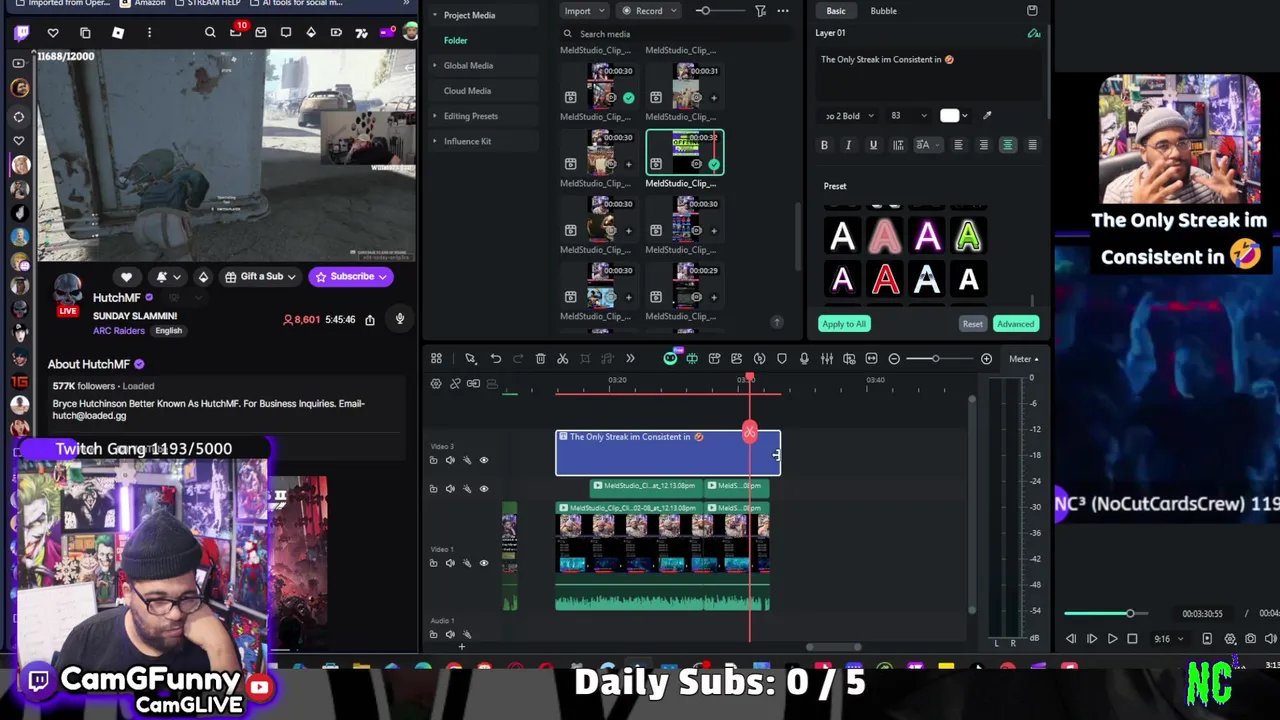The width and height of the screenshot is (1280, 720).
Task: Click the fit timeline to window icon
Action: pyautogui.click(x=872, y=358)
